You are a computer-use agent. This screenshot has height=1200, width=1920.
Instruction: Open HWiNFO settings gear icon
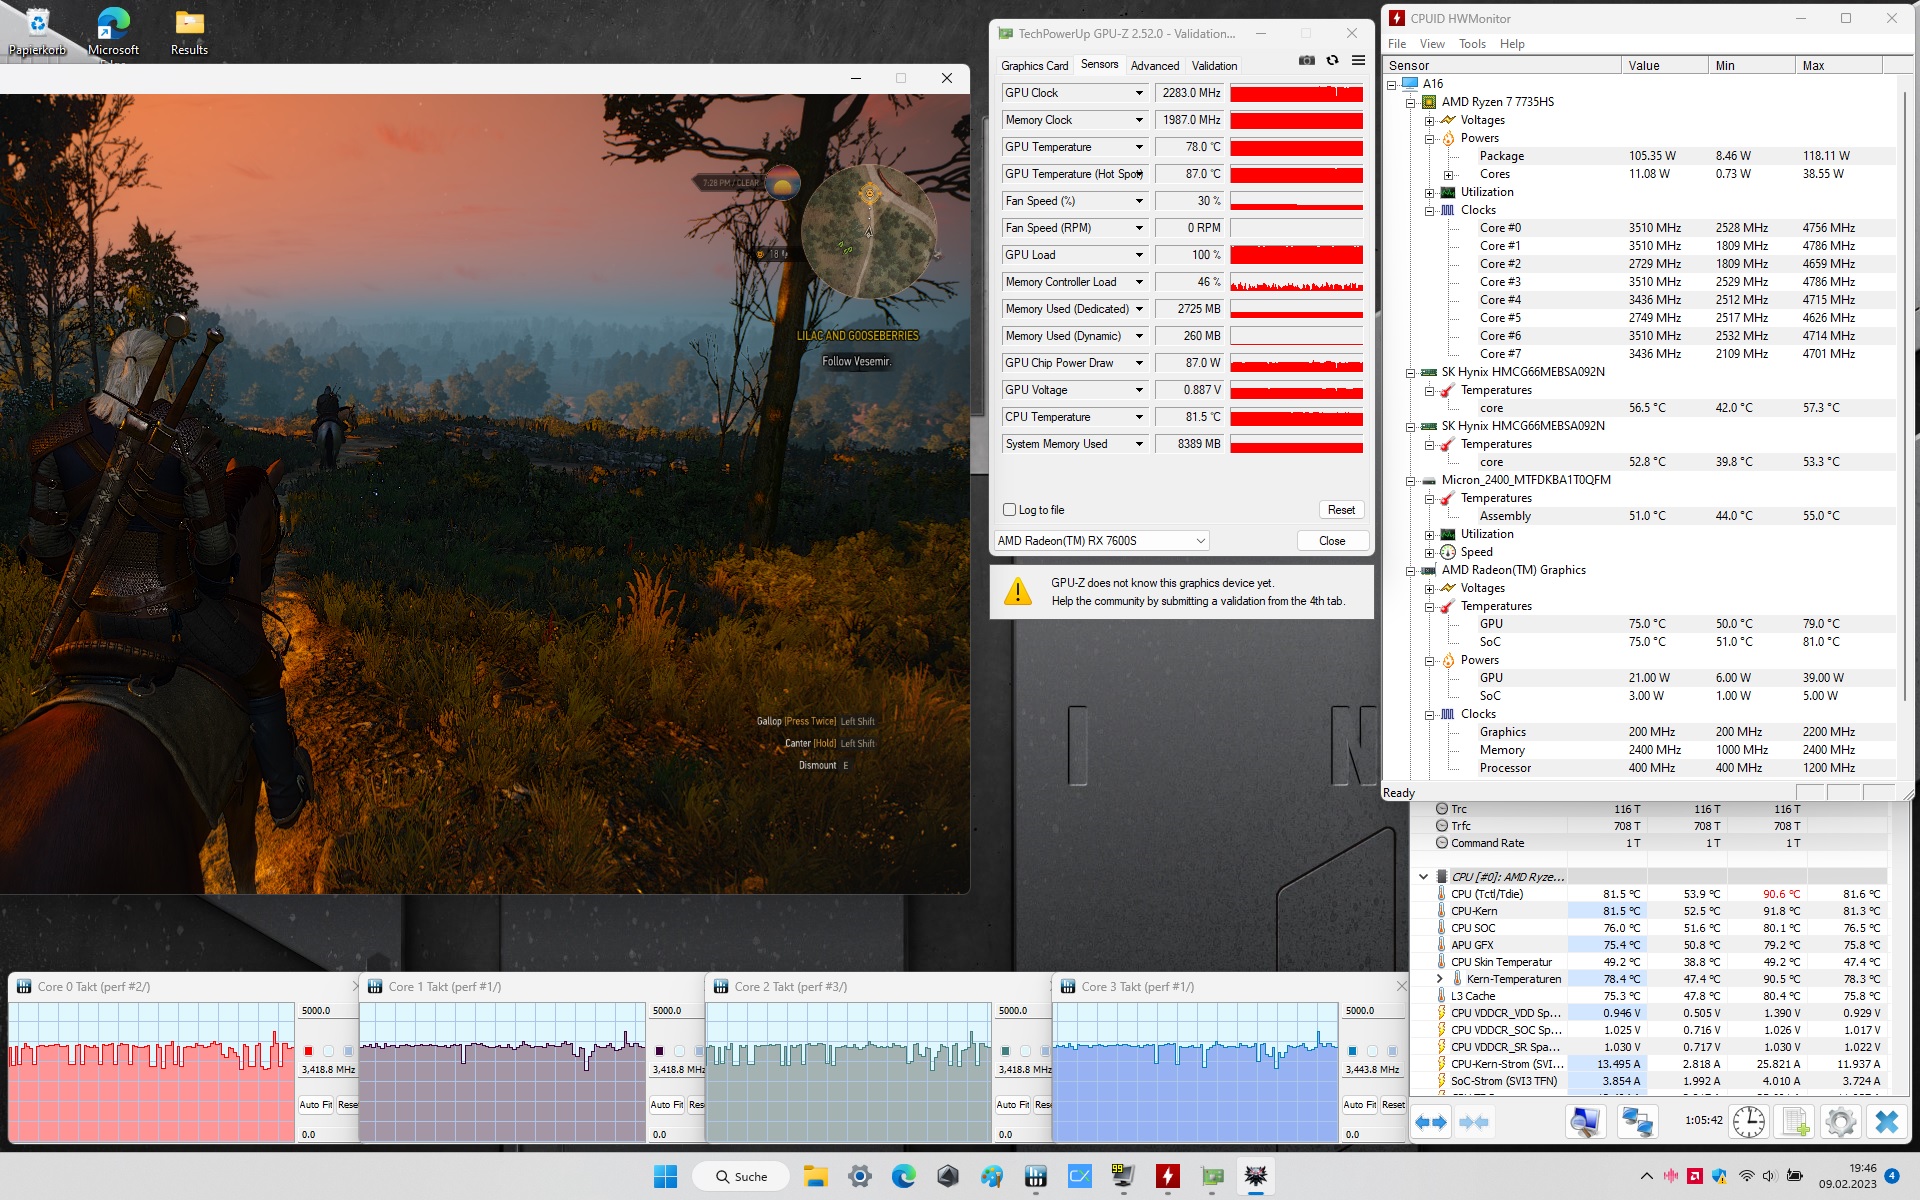[1840, 1122]
